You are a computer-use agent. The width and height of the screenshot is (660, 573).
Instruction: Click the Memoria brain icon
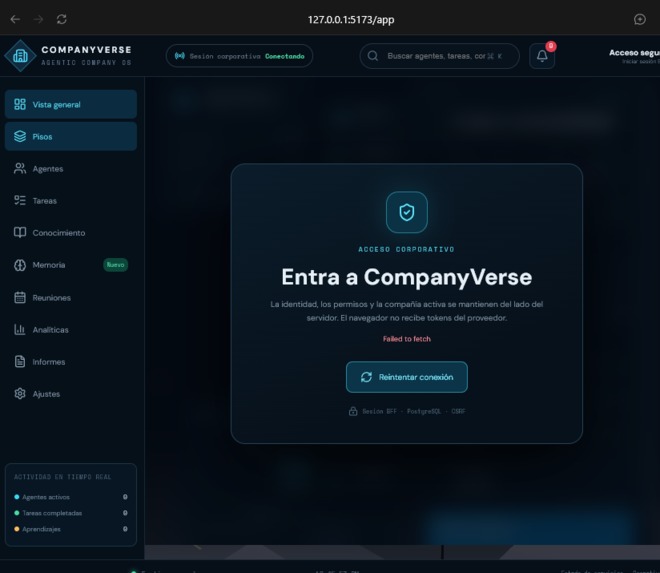pos(20,265)
